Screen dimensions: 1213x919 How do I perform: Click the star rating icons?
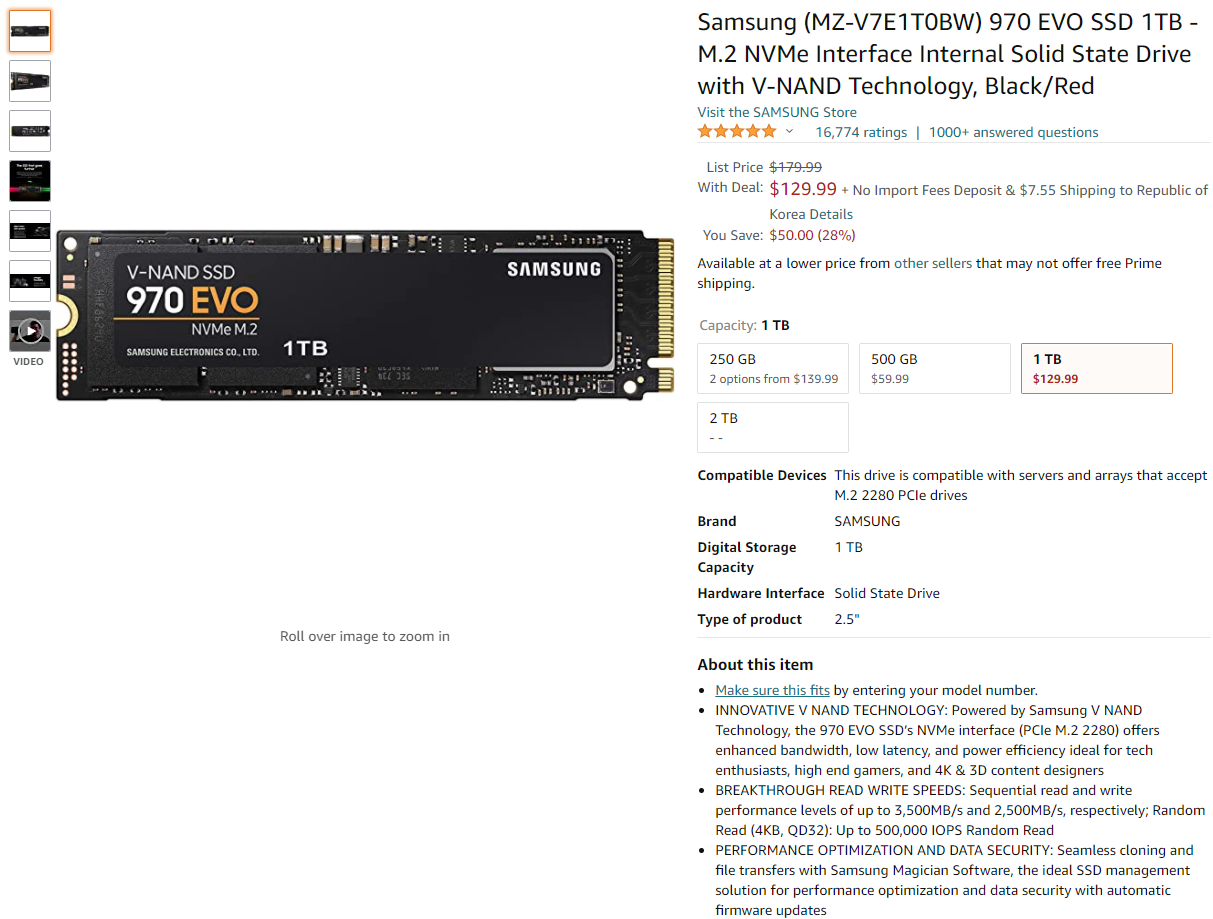click(x=737, y=132)
